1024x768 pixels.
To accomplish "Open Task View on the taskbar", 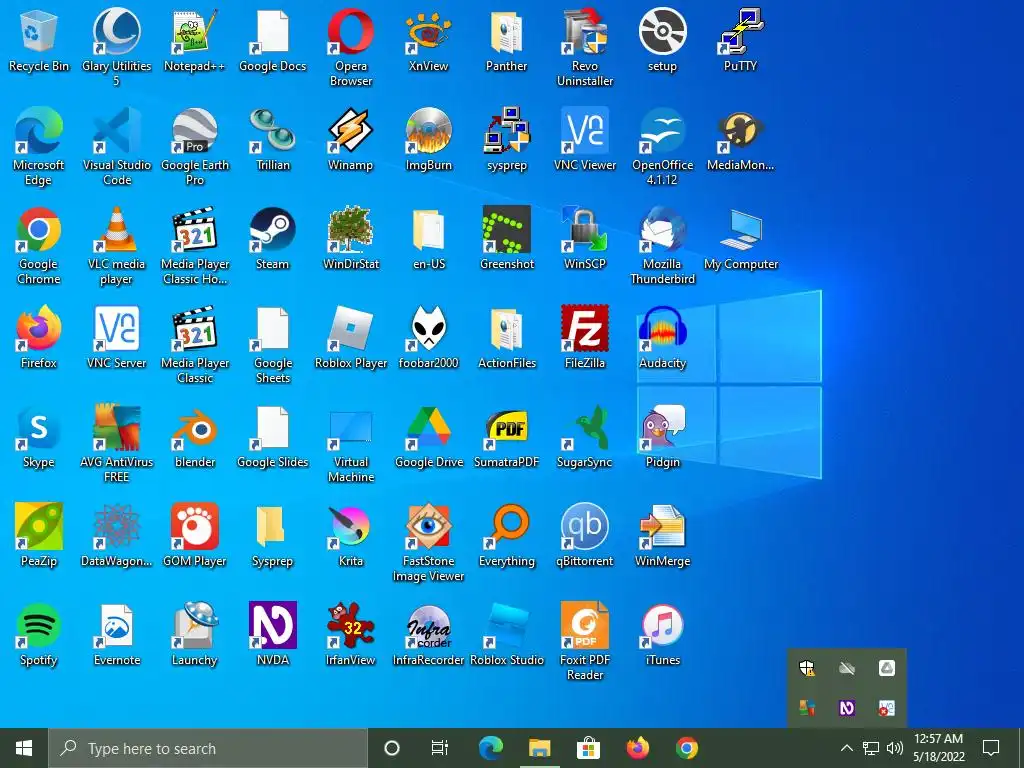I will [x=440, y=748].
